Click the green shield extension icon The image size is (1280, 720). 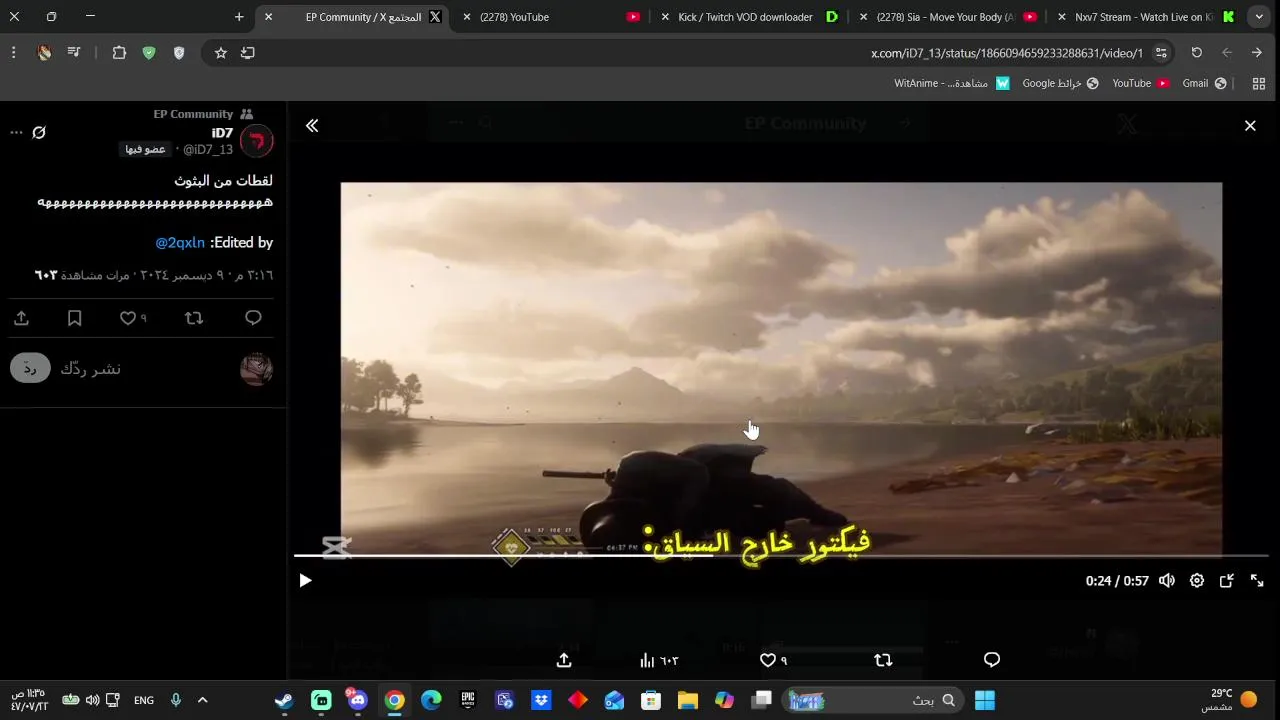click(x=149, y=53)
